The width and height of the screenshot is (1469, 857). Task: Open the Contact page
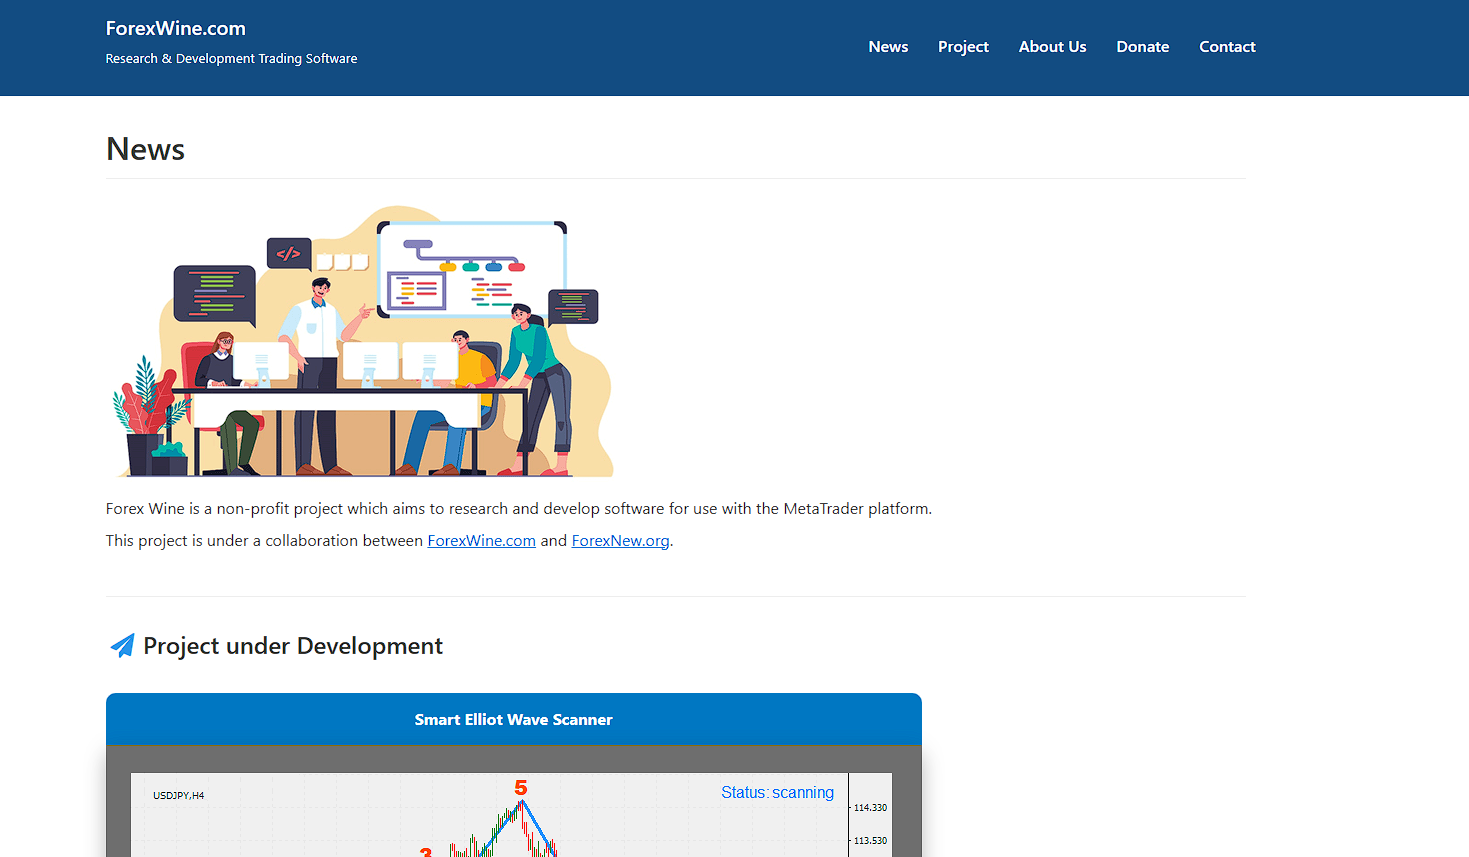coord(1227,47)
